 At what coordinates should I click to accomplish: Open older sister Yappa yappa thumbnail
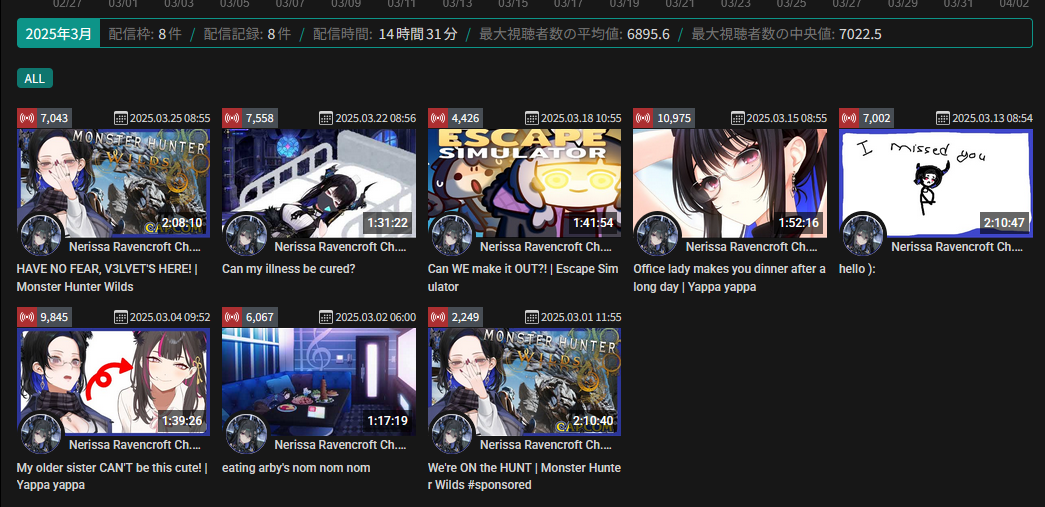pos(113,382)
